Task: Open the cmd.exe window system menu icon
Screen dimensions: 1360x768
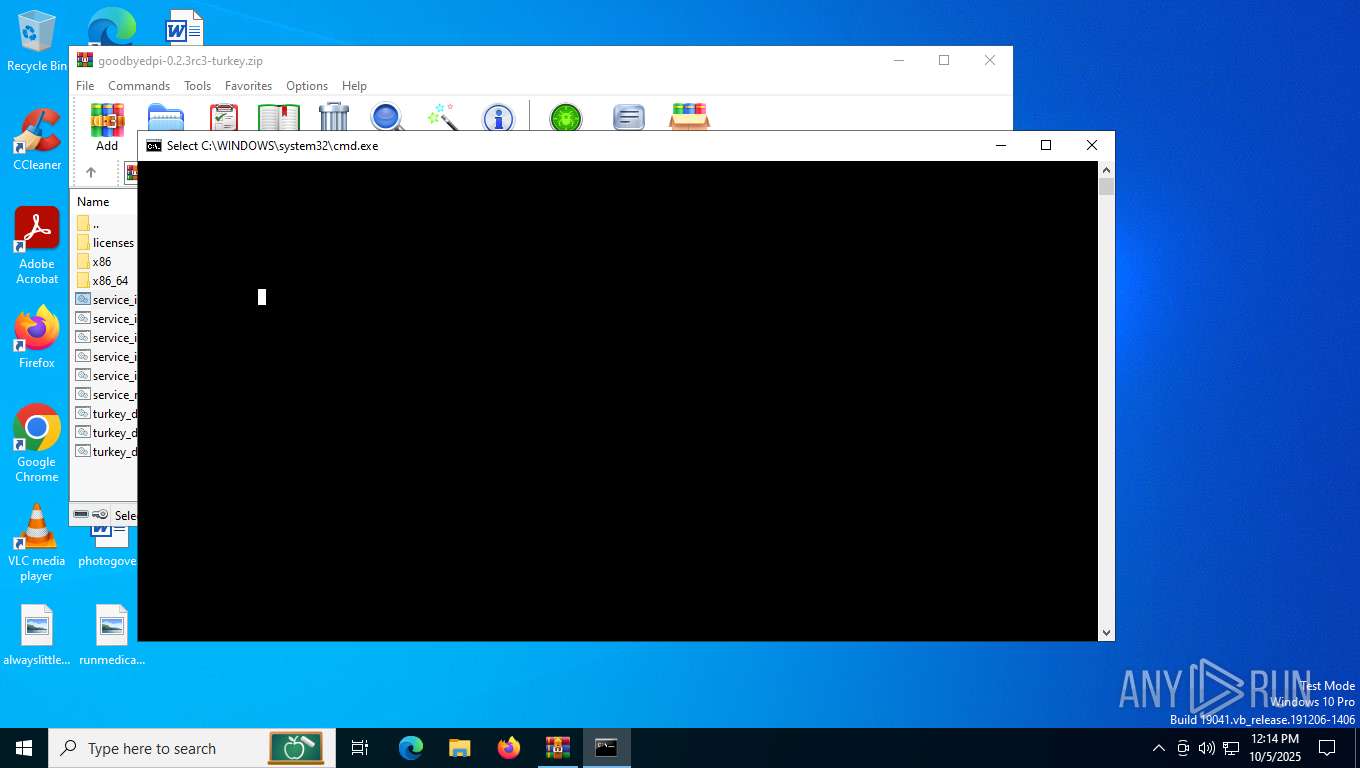Action: 153,146
